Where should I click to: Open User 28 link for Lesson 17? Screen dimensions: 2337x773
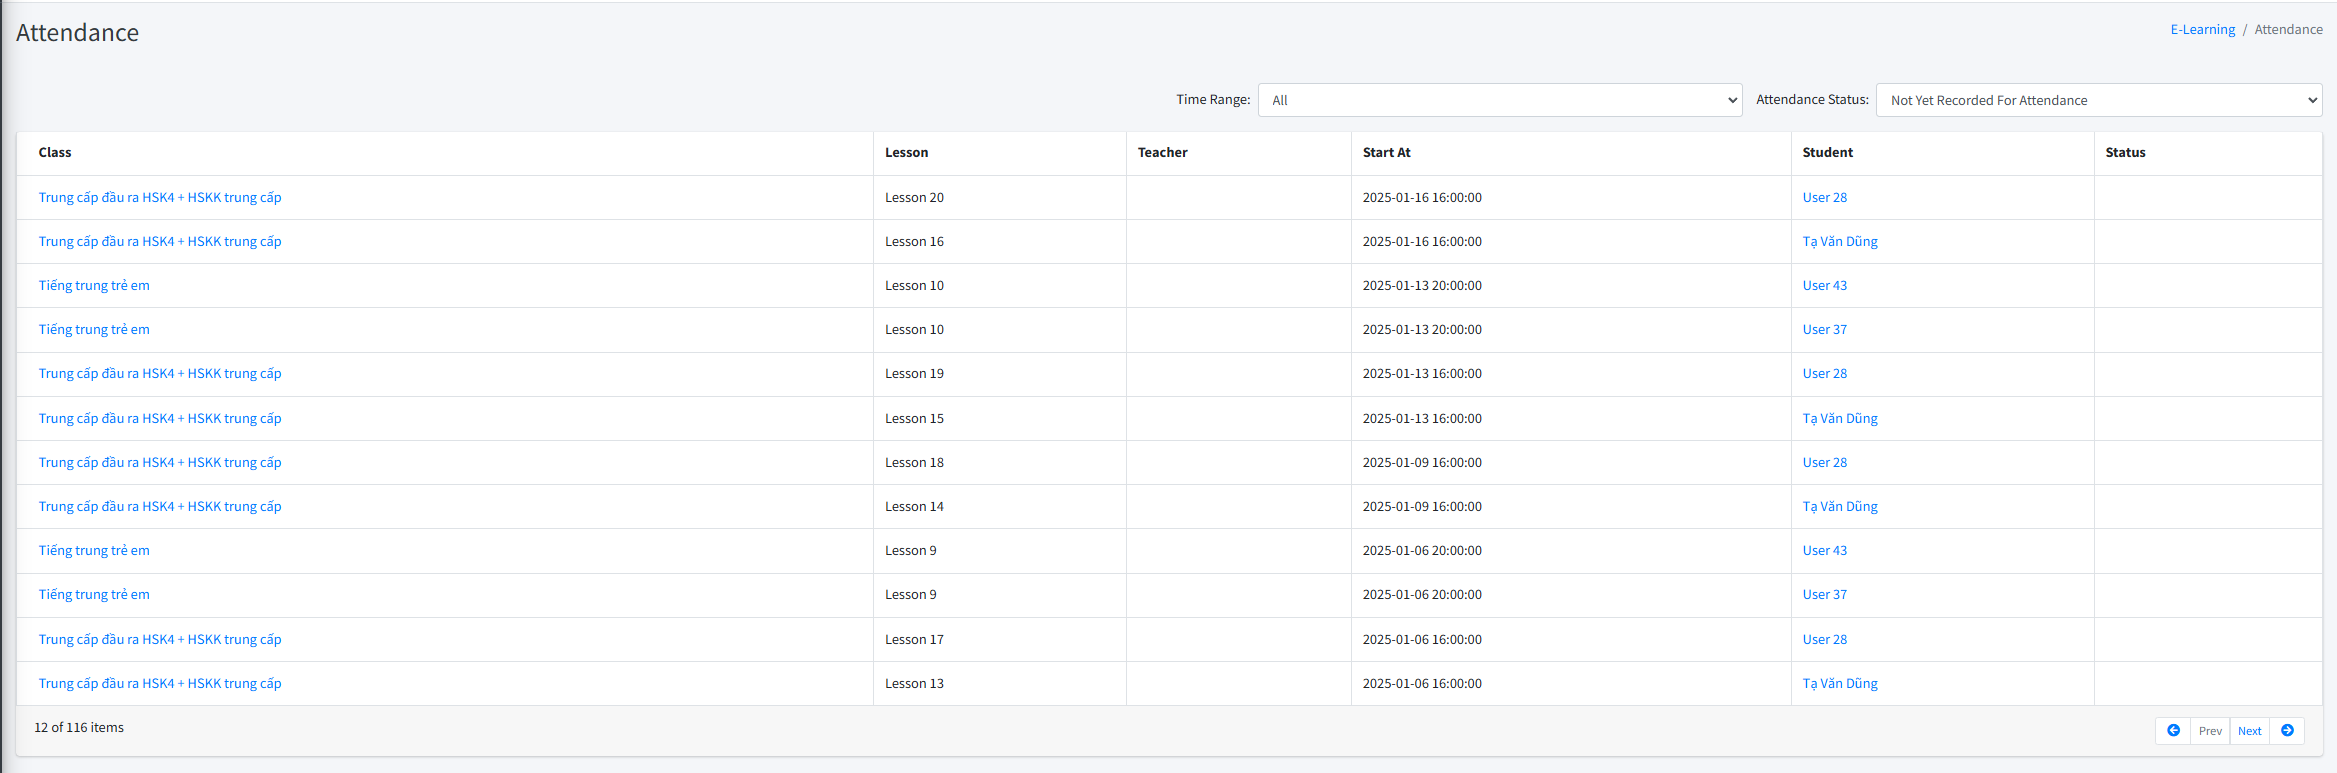[x=1824, y=640]
